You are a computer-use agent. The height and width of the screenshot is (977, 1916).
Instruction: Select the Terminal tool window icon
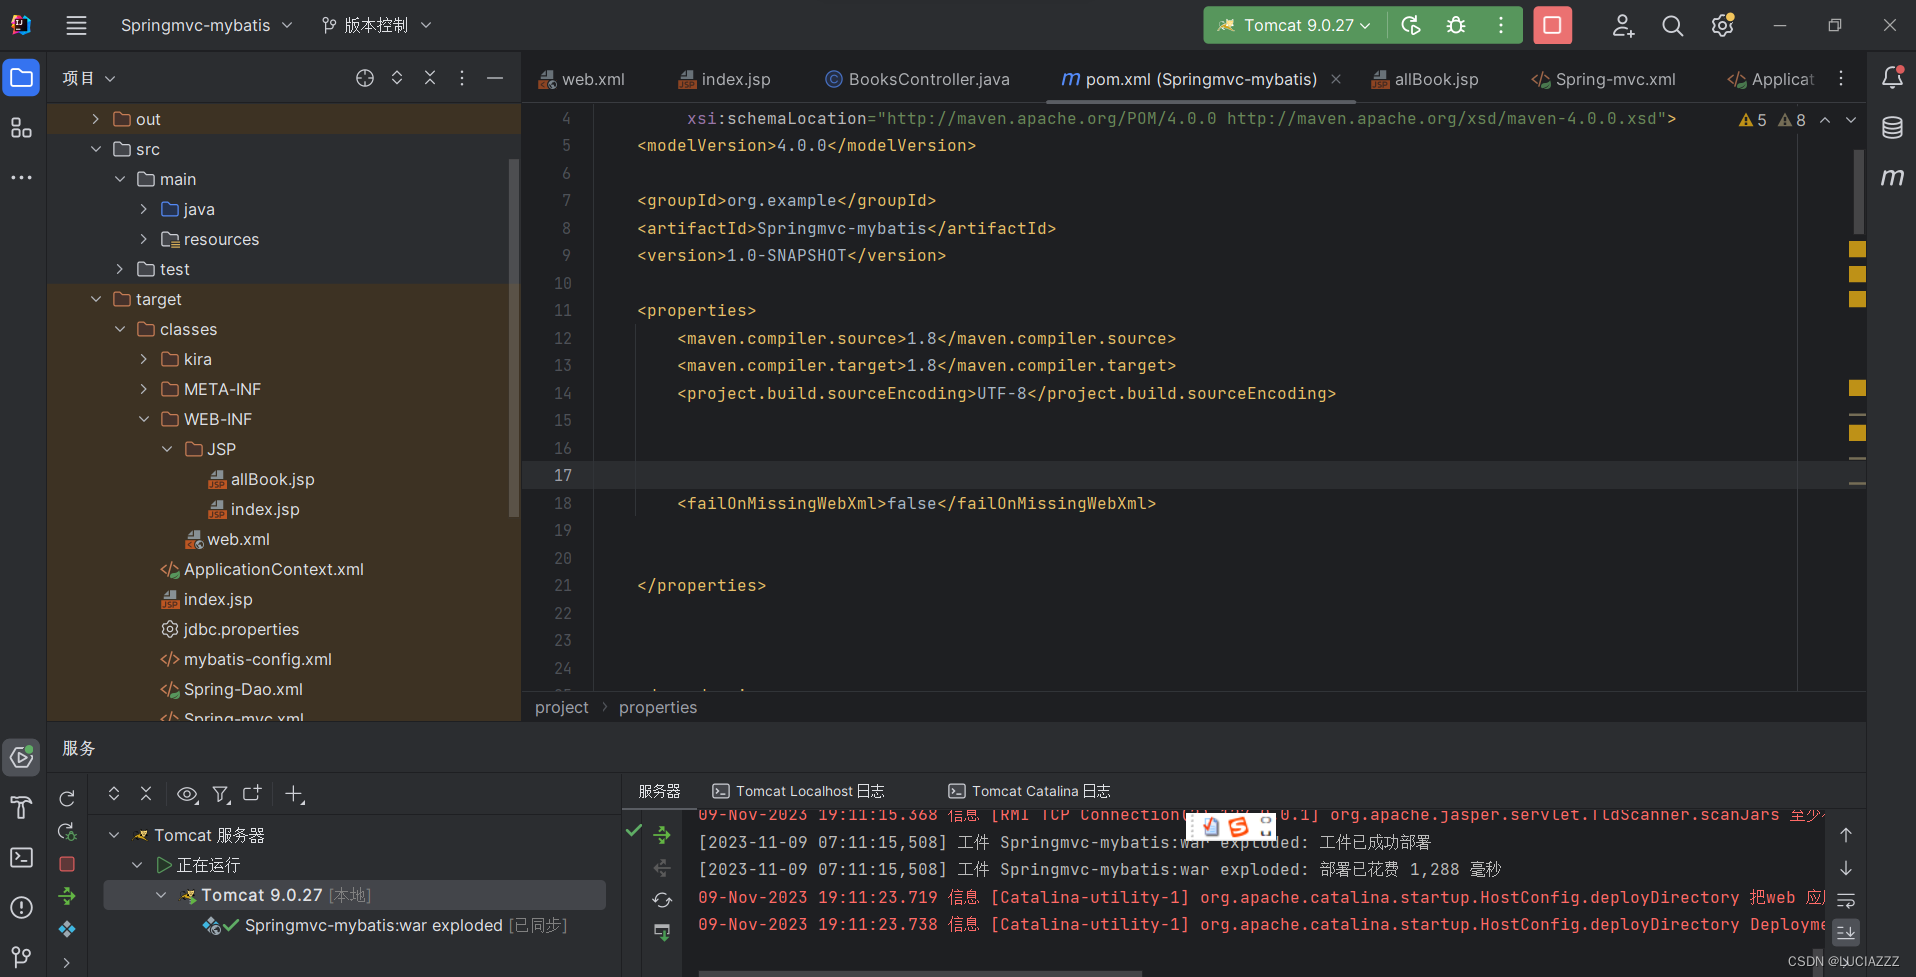tap(21, 857)
